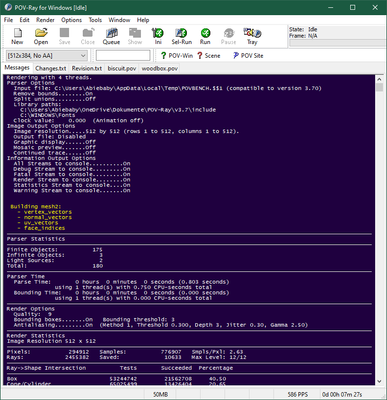Click the 'Render Statistics' heading text
The image size is (387, 400).
point(36,336)
